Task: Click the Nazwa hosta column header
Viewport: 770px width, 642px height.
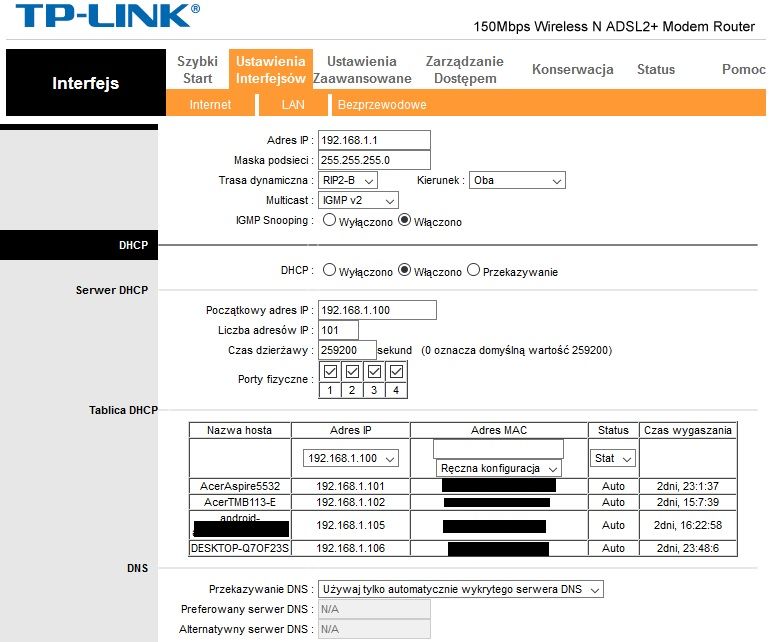Action: pos(239,430)
